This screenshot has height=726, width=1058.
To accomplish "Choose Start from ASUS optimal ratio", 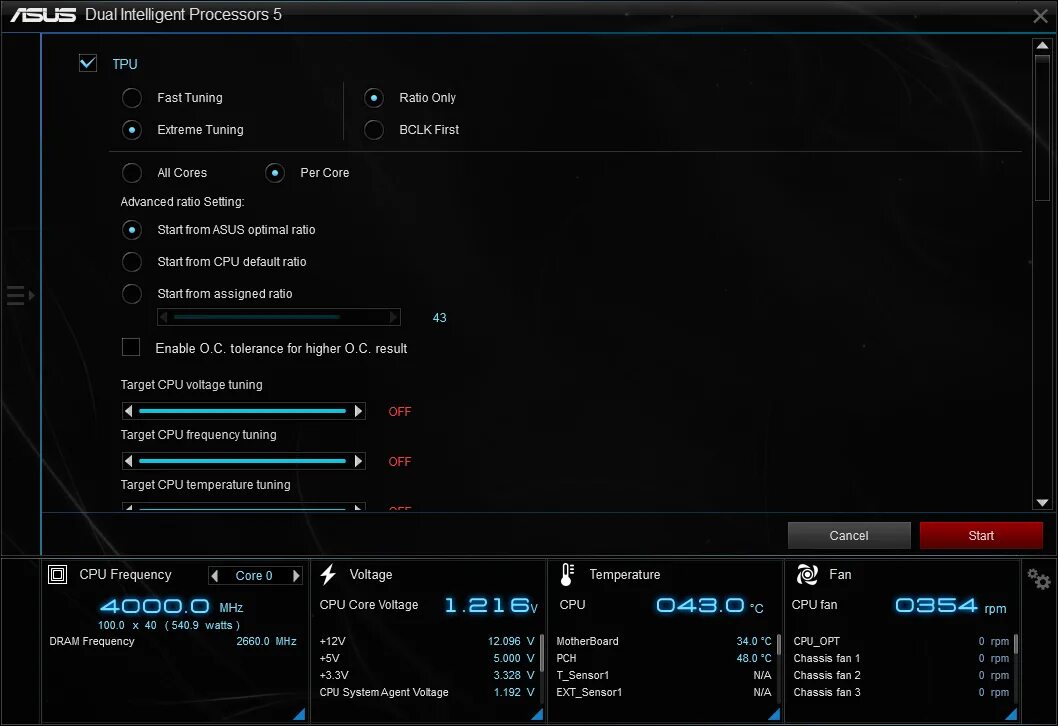I will 132,230.
